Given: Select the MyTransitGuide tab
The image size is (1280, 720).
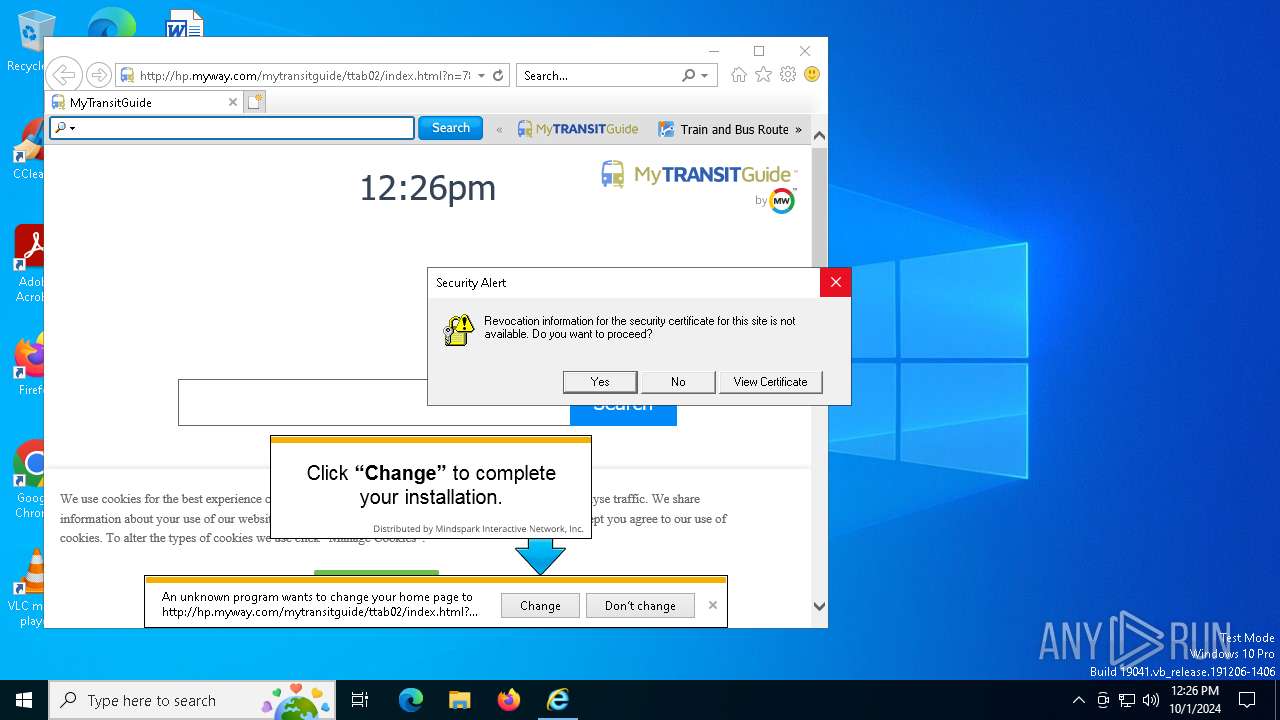Looking at the screenshot, I should tap(146, 102).
